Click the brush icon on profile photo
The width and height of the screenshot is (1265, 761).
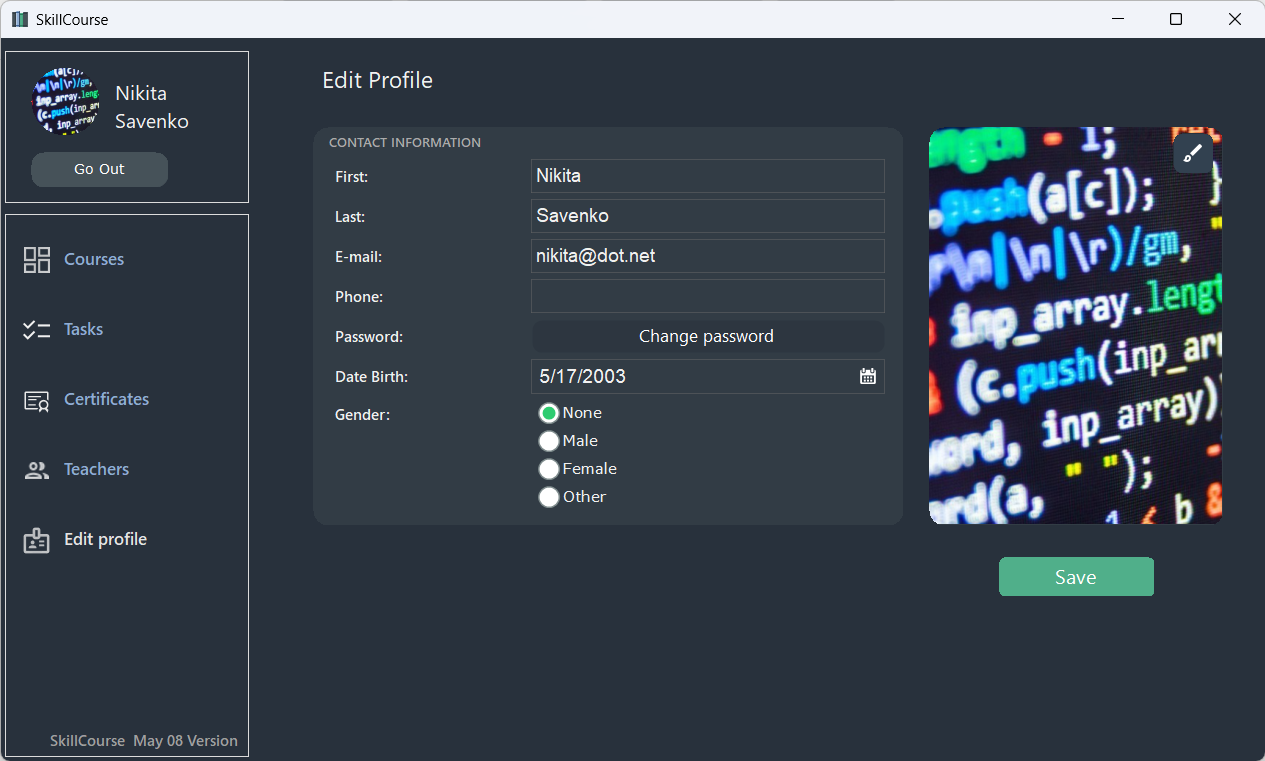click(x=1193, y=153)
